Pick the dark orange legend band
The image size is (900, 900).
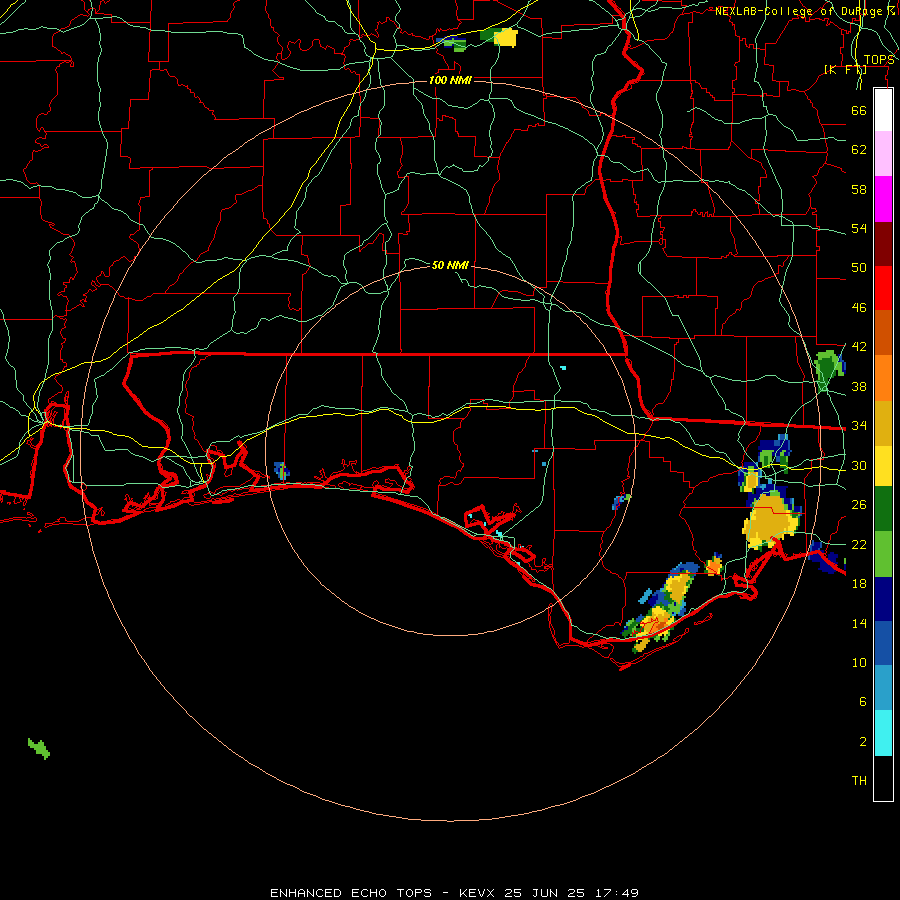click(x=883, y=333)
